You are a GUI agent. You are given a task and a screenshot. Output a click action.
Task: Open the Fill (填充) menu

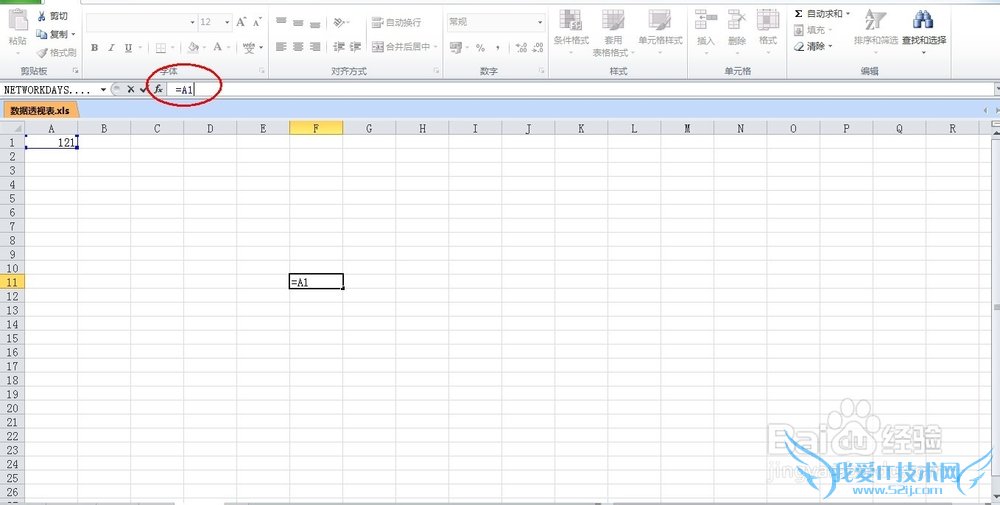pyautogui.click(x=813, y=30)
